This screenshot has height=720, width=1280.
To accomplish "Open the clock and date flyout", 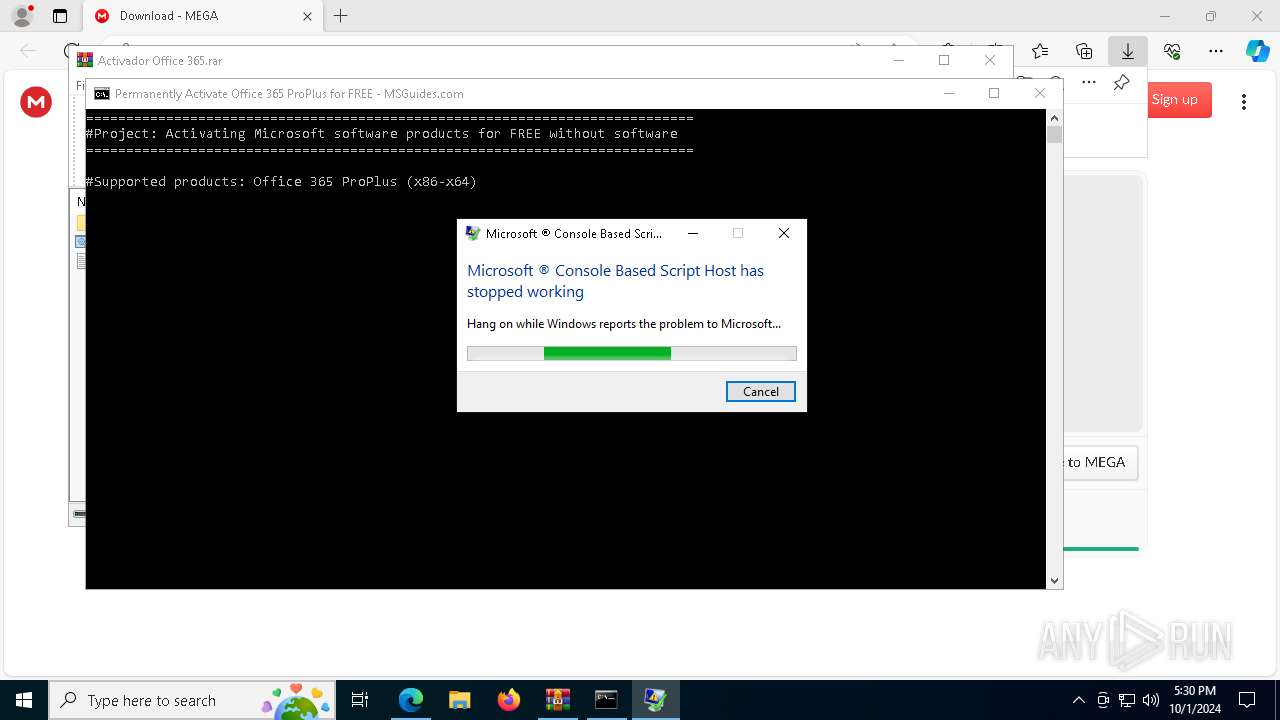I will click(1195, 700).
